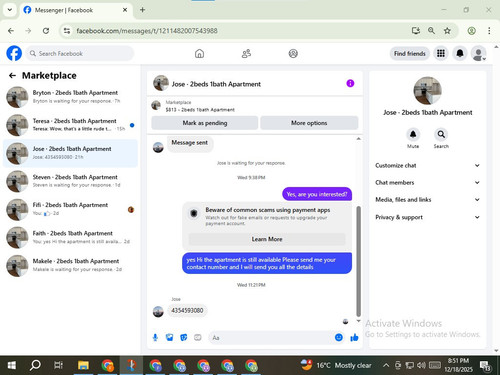Open Steven's apartment conversation

70,181
